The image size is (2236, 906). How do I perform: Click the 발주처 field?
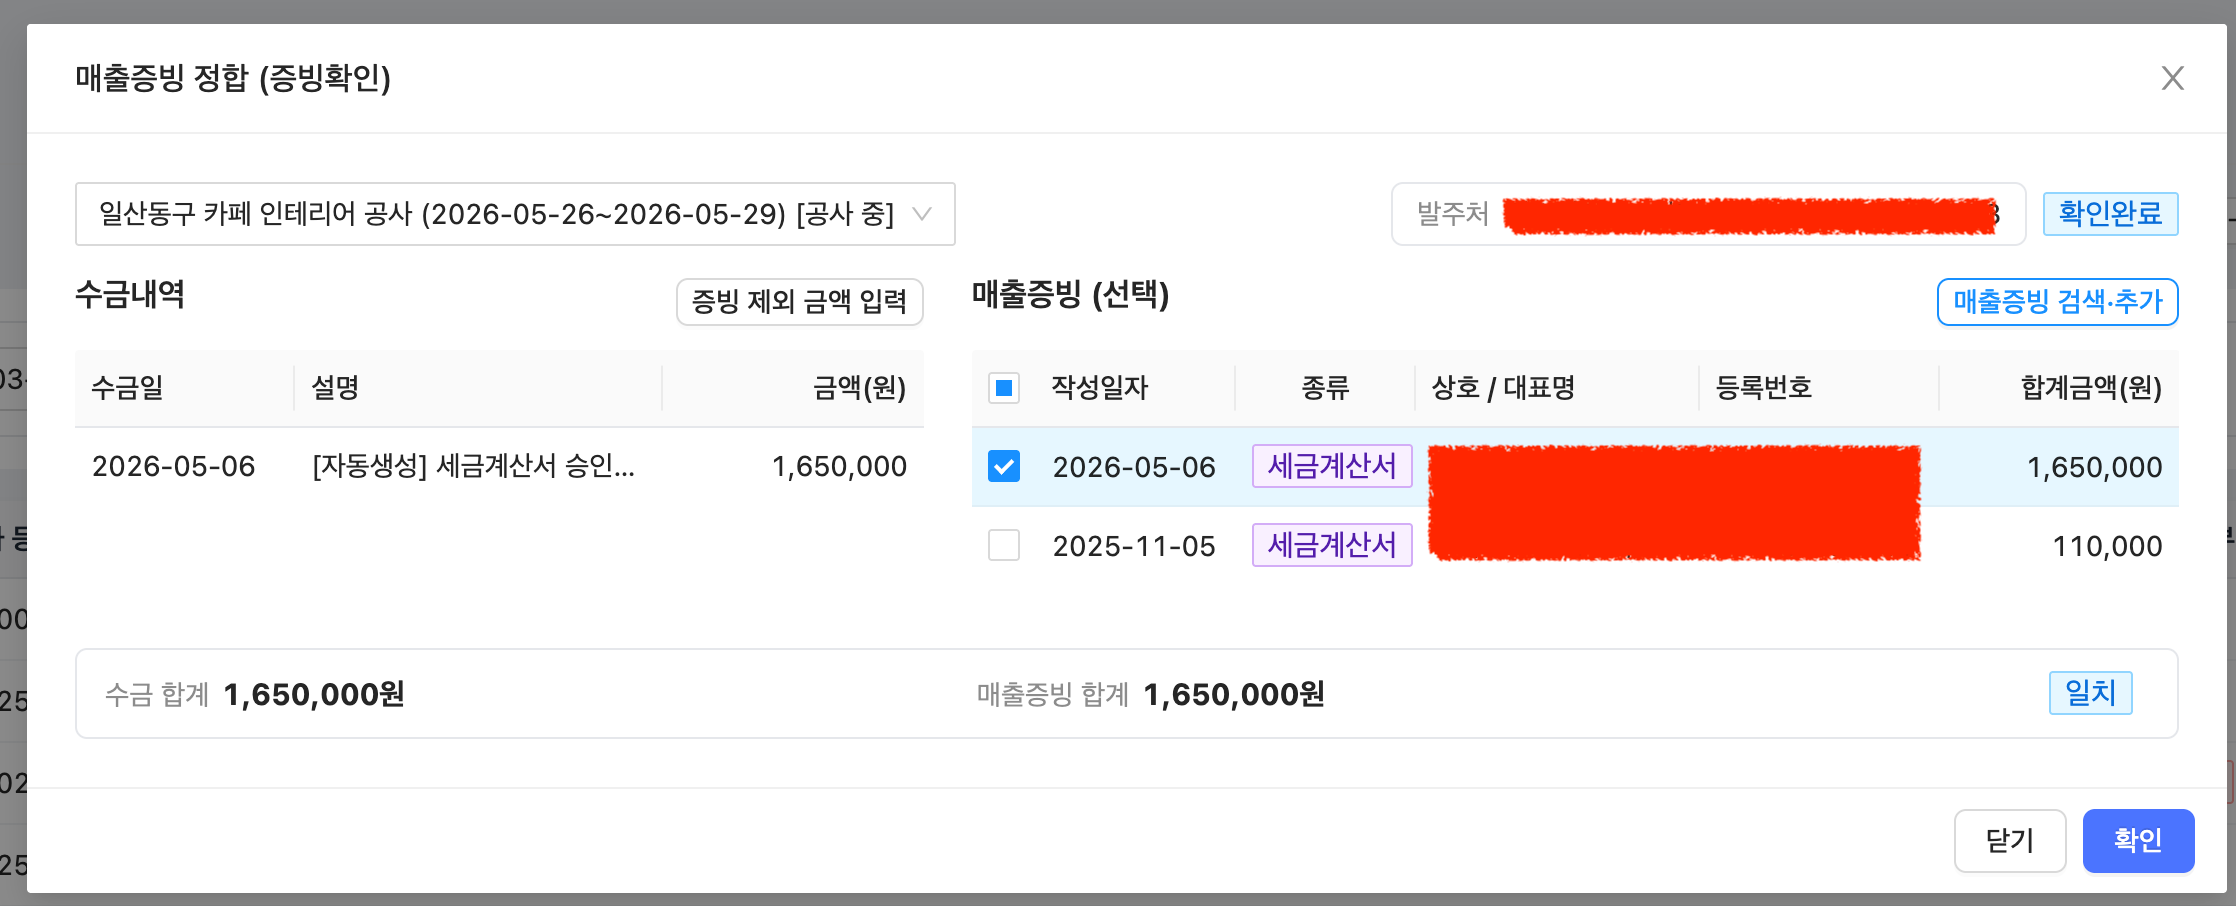[1708, 214]
